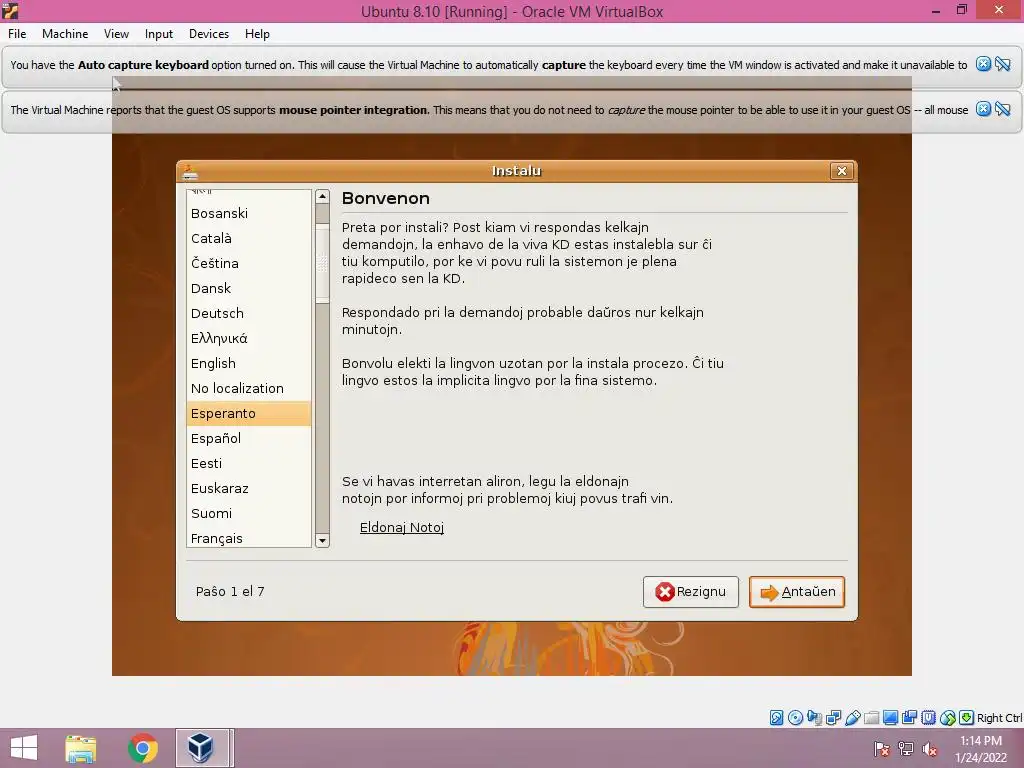The width and height of the screenshot is (1024, 768).
Task: Select Español in the language list
Action: [249, 438]
